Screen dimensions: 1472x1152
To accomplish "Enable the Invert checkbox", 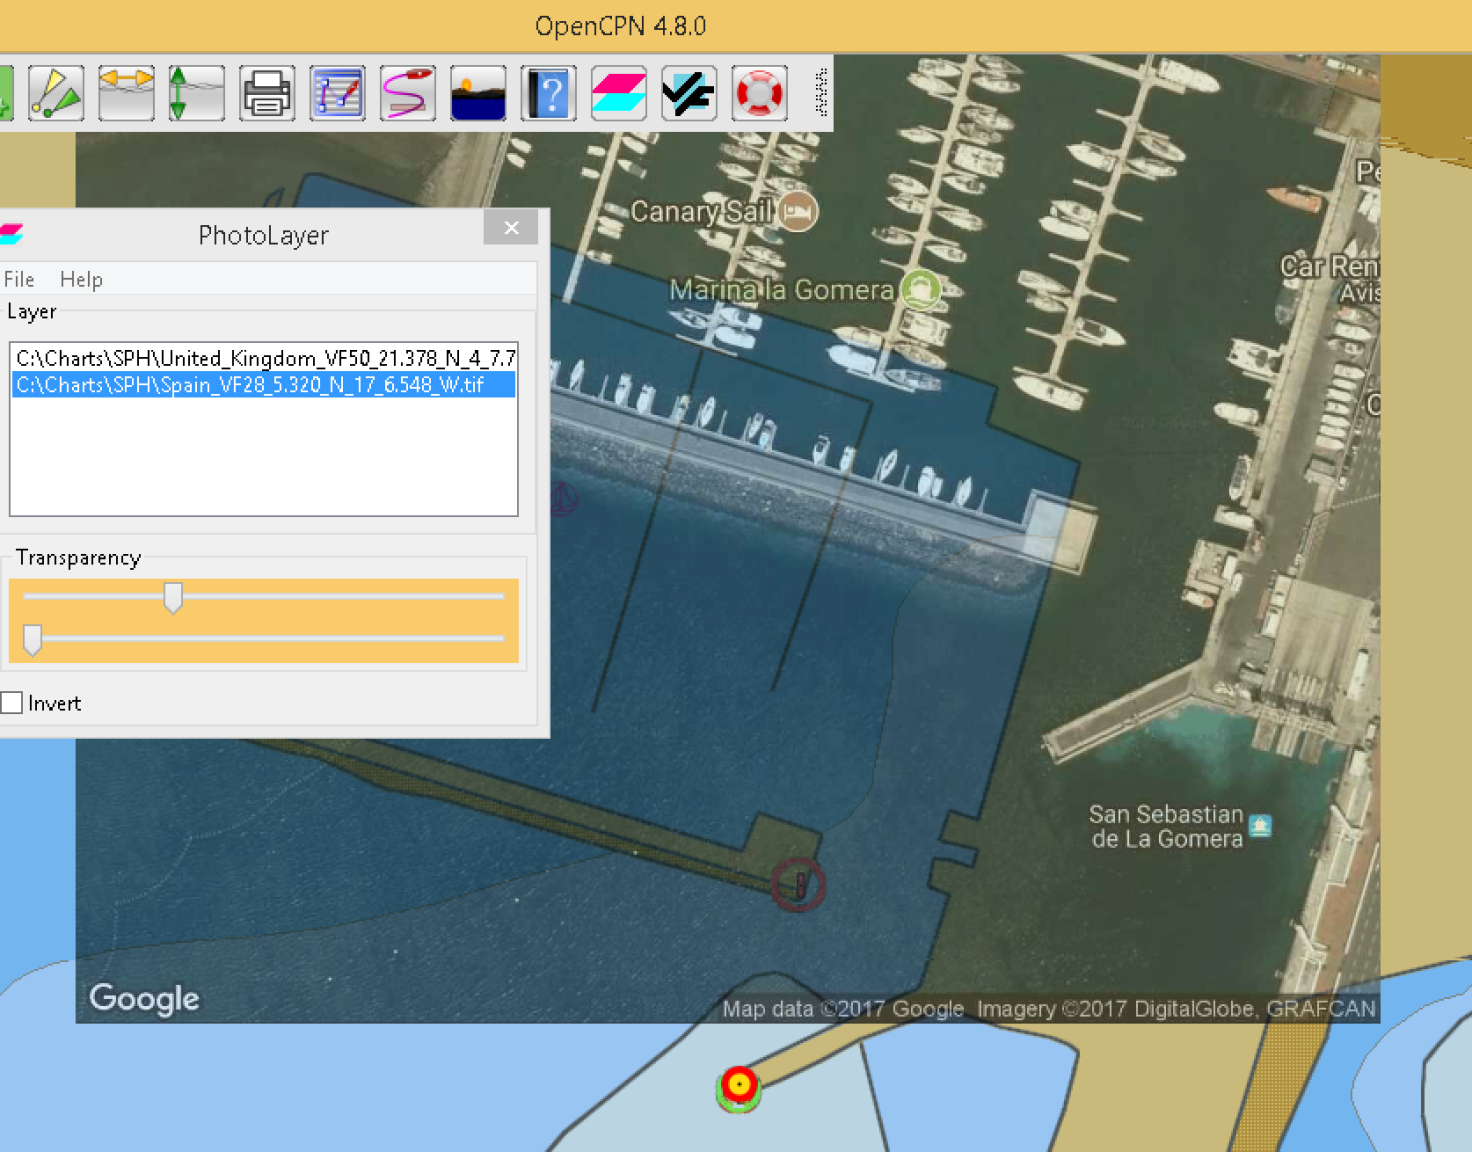I will (x=12, y=703).
